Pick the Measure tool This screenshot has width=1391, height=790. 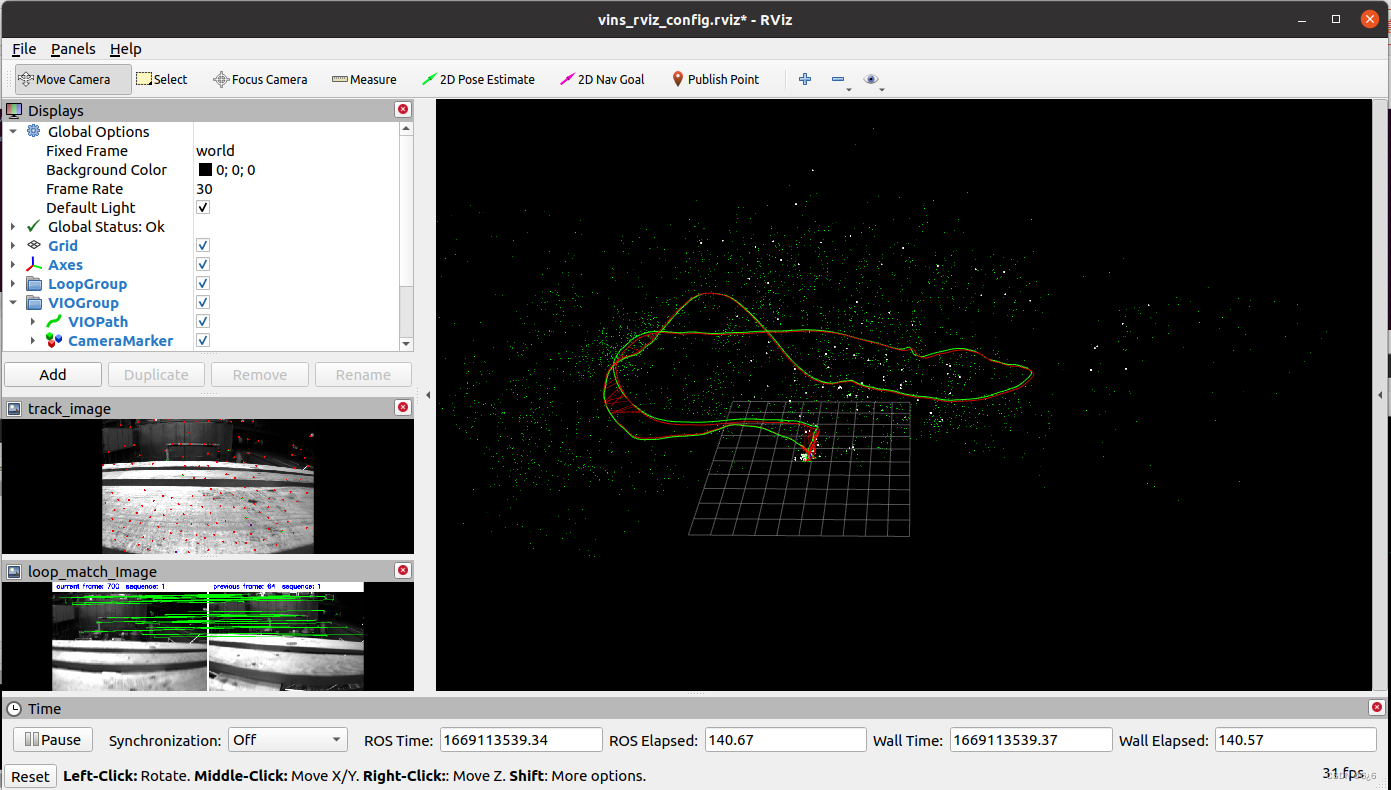(364, 79)
